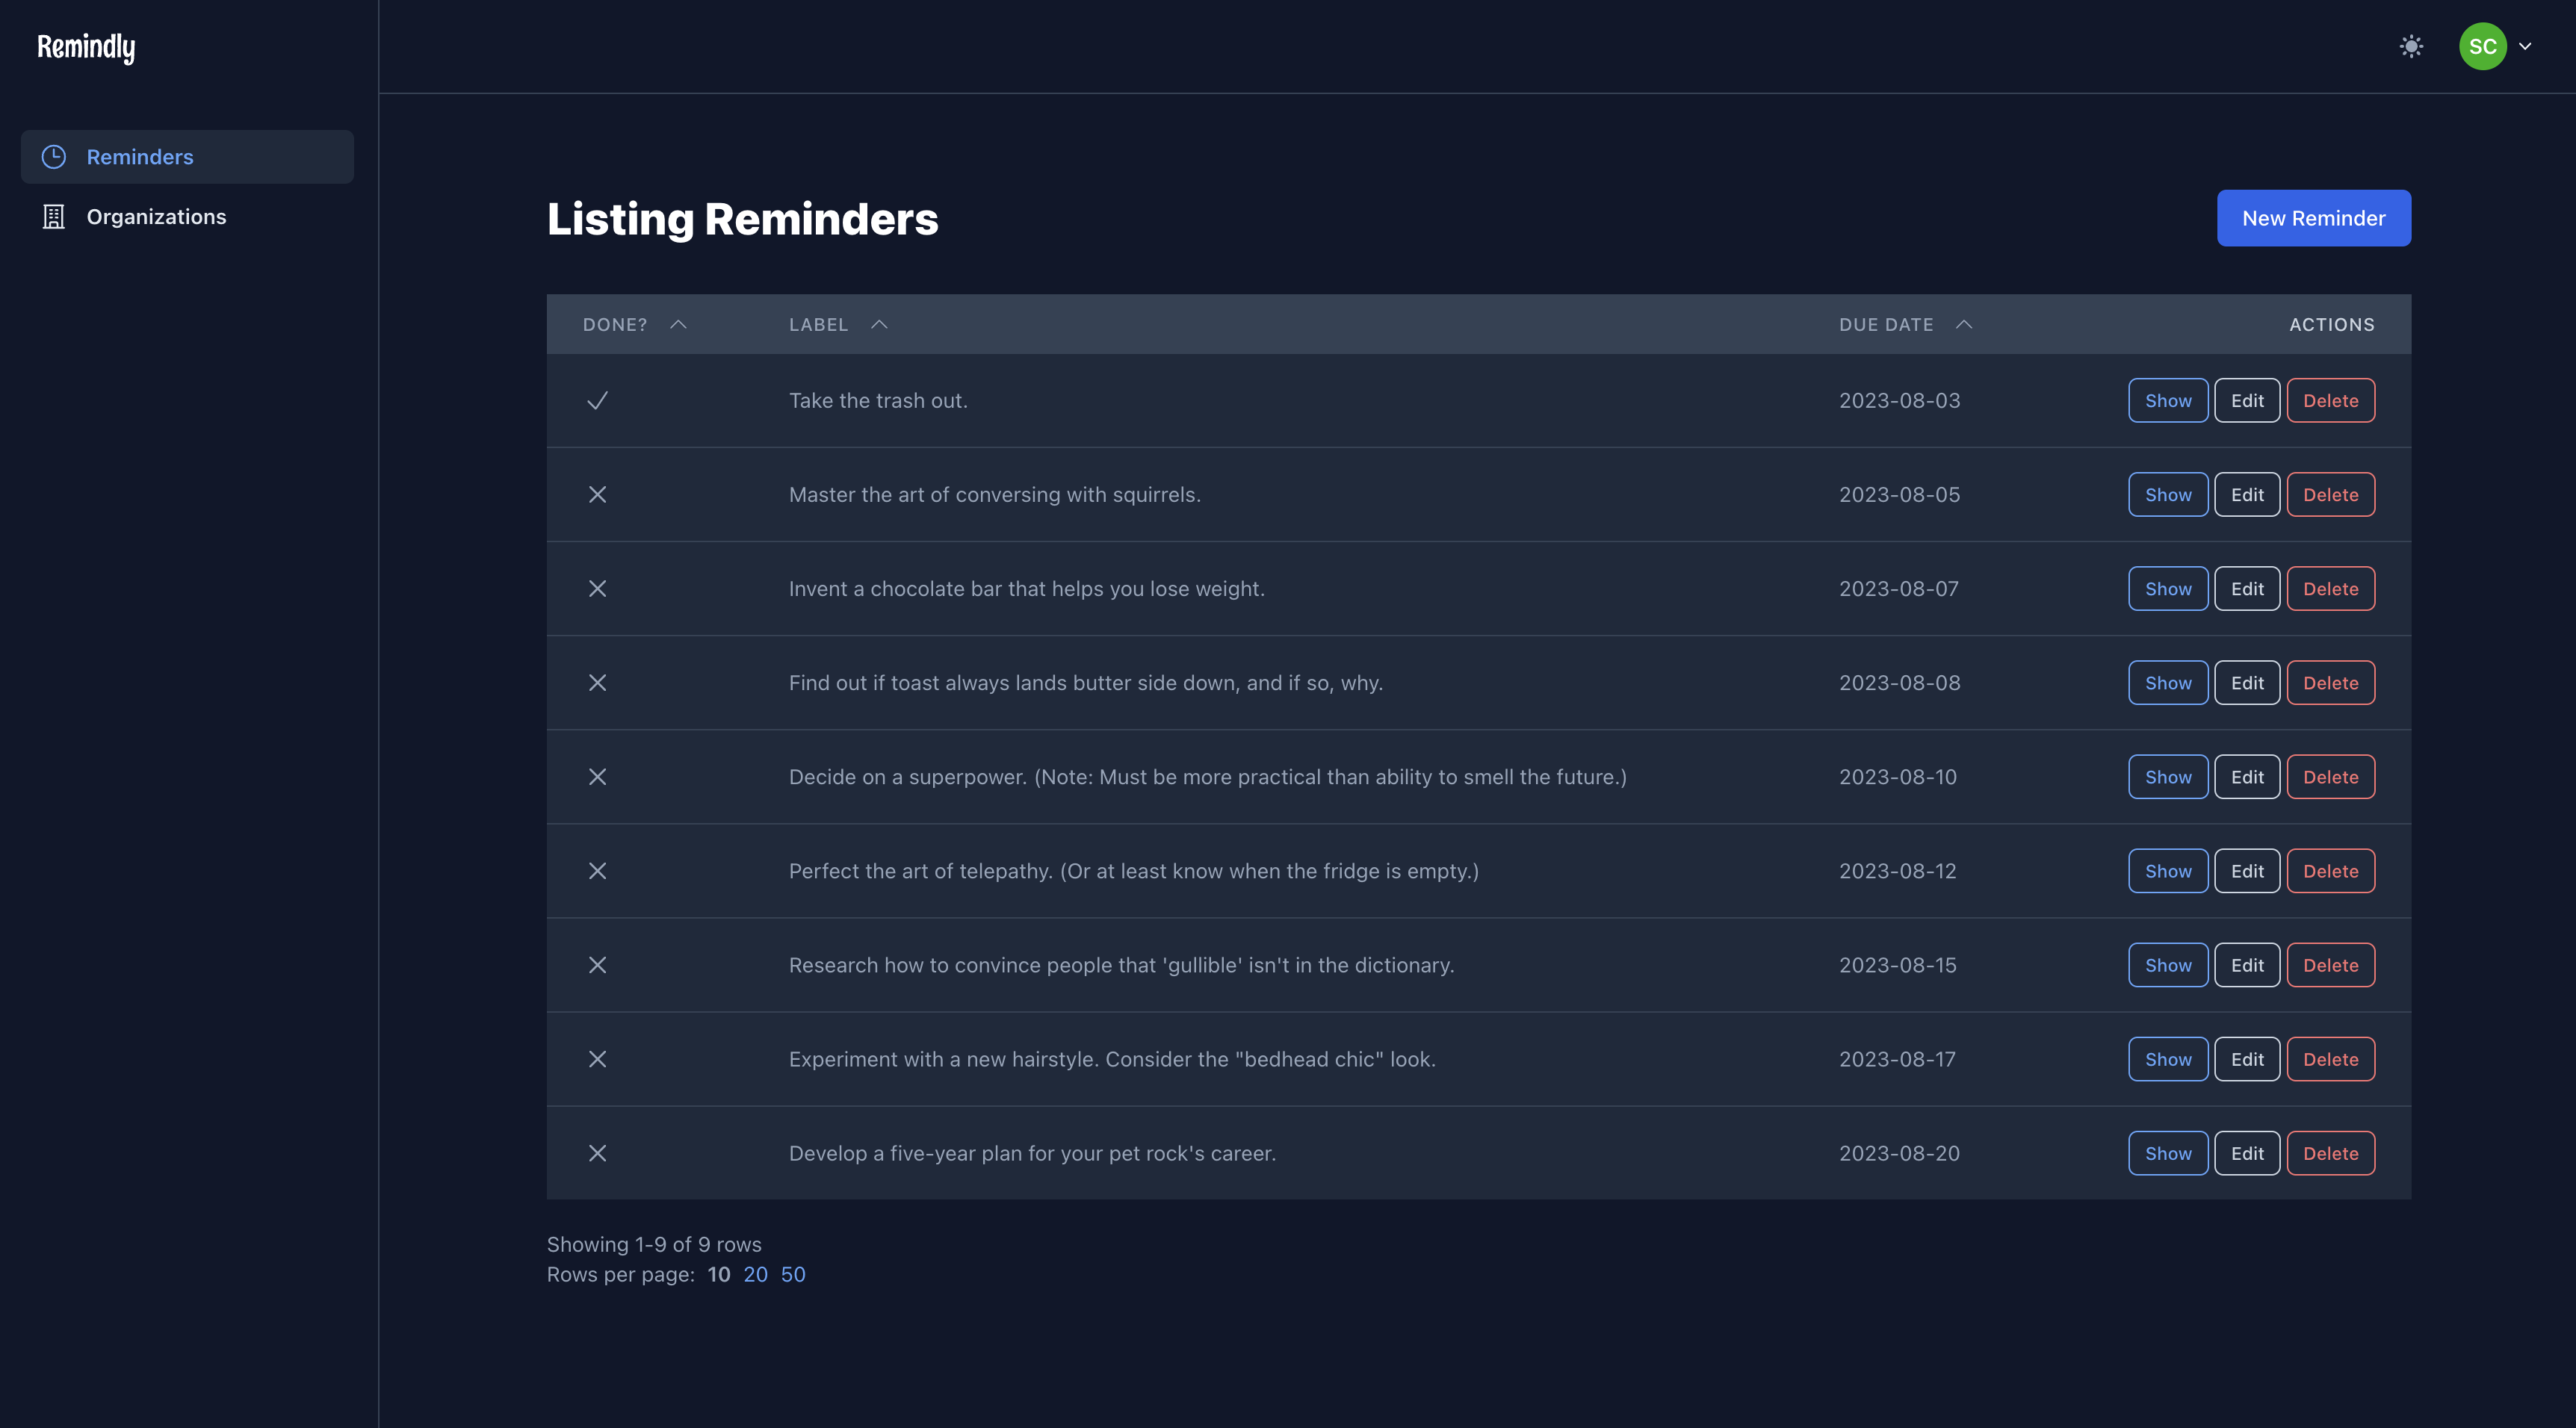Image resolution: width=2576 pixels, height=1428 pixels.
Task: Open Organizations in sidebar
Action: [x=156, y=217]
